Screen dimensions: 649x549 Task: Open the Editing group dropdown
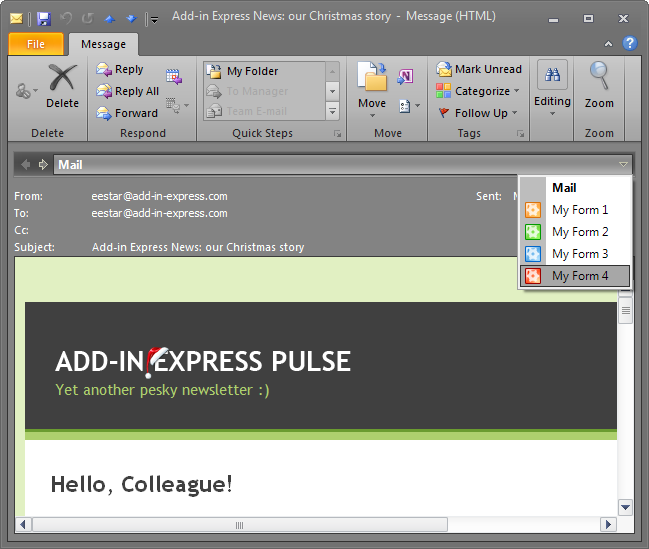[x=552, y=90]
